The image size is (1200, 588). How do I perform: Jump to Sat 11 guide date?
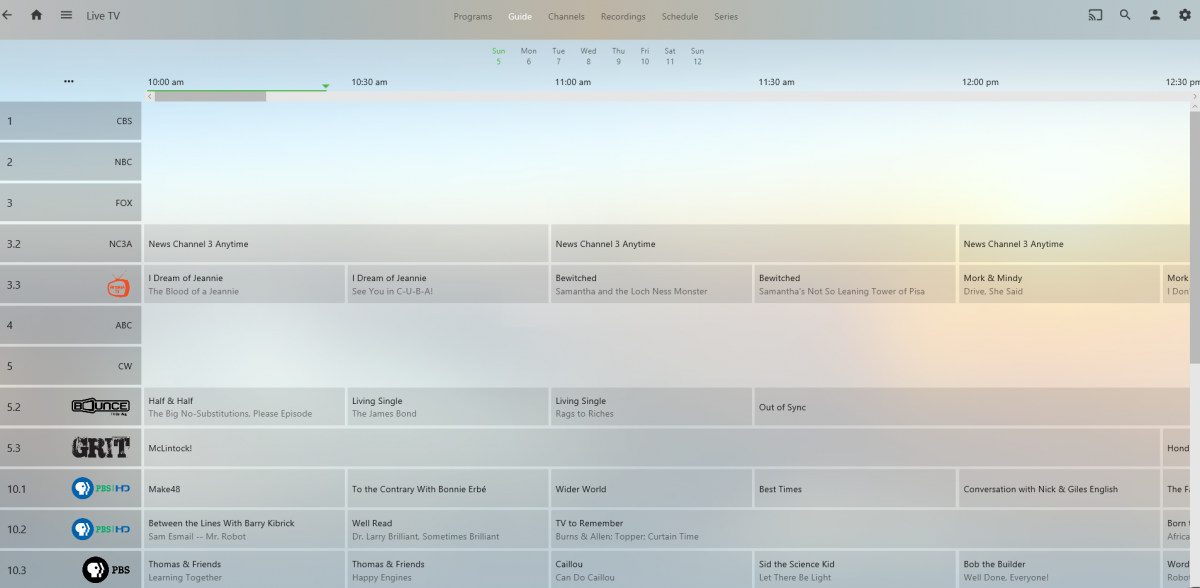point(670,56)
